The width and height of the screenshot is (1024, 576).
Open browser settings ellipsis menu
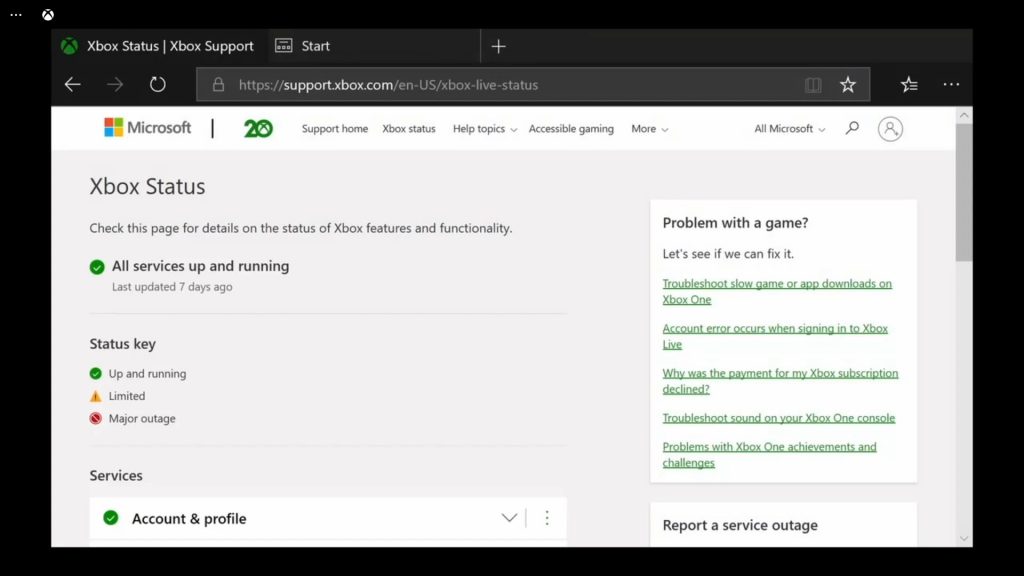tap(952, 84)
